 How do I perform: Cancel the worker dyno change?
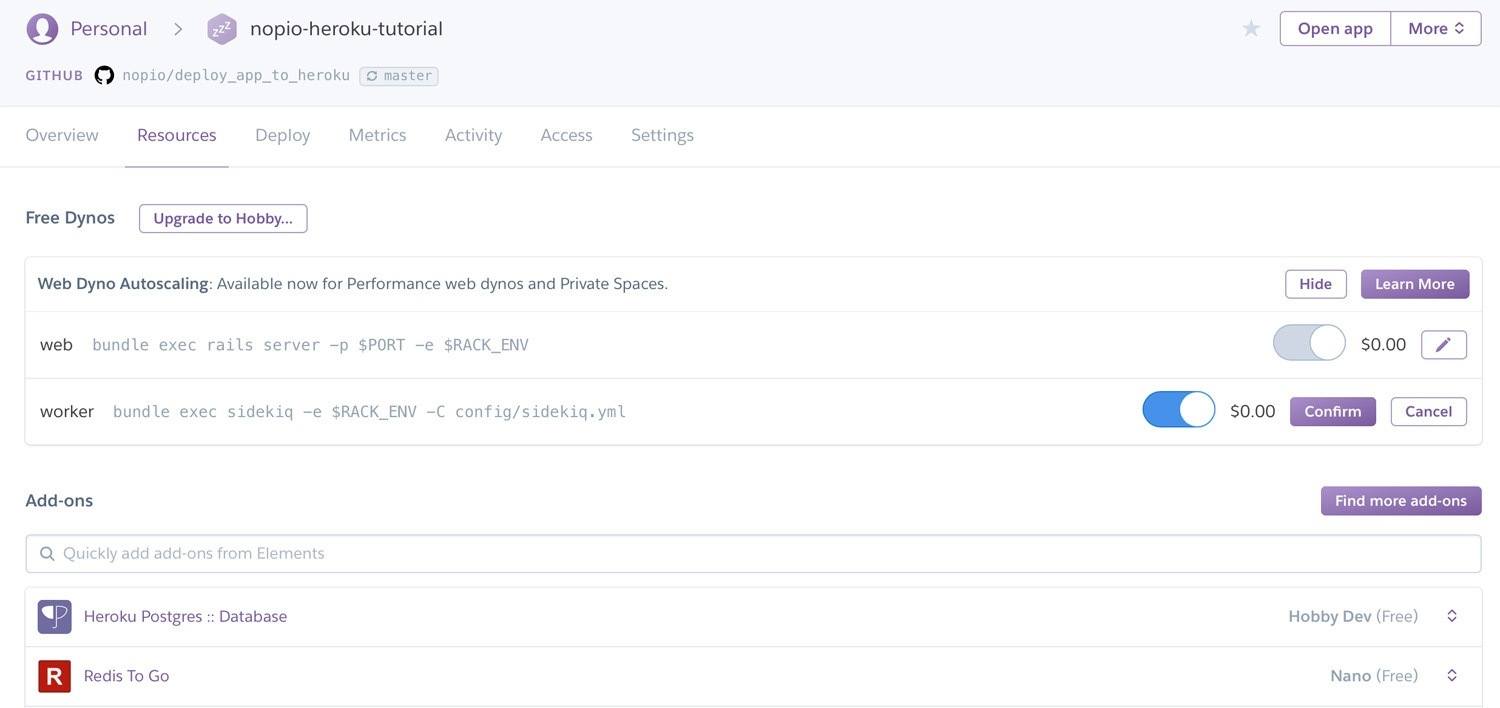[x=1429, y=411]
